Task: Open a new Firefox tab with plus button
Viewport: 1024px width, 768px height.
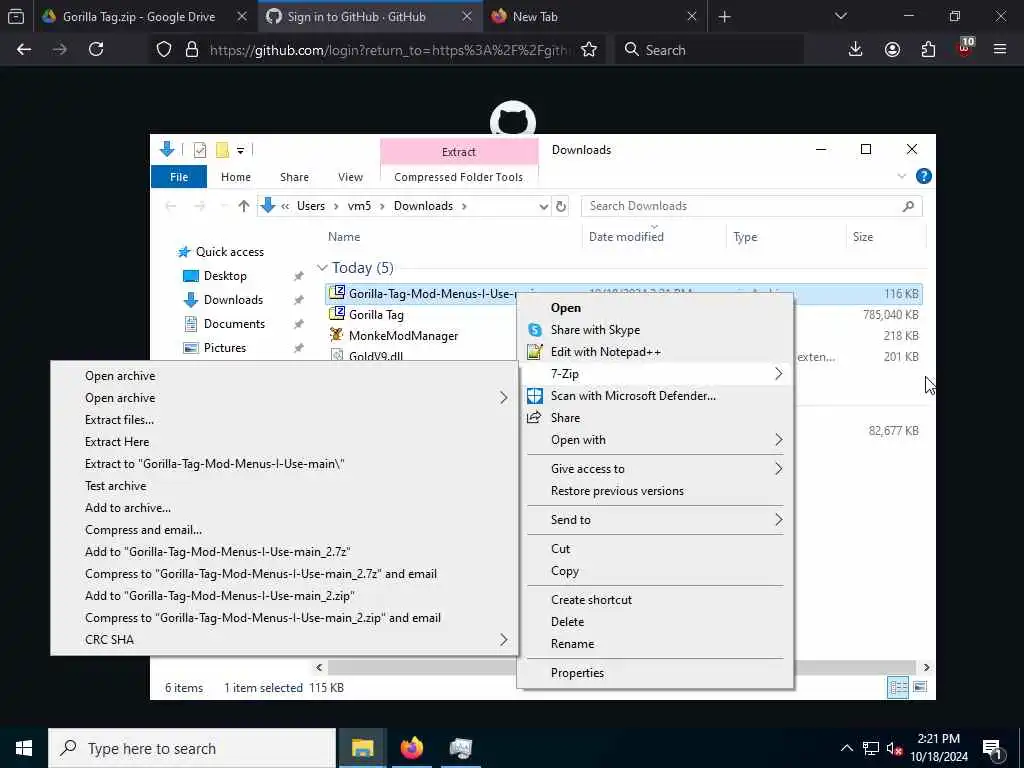Action: click(x=724, y=17)
